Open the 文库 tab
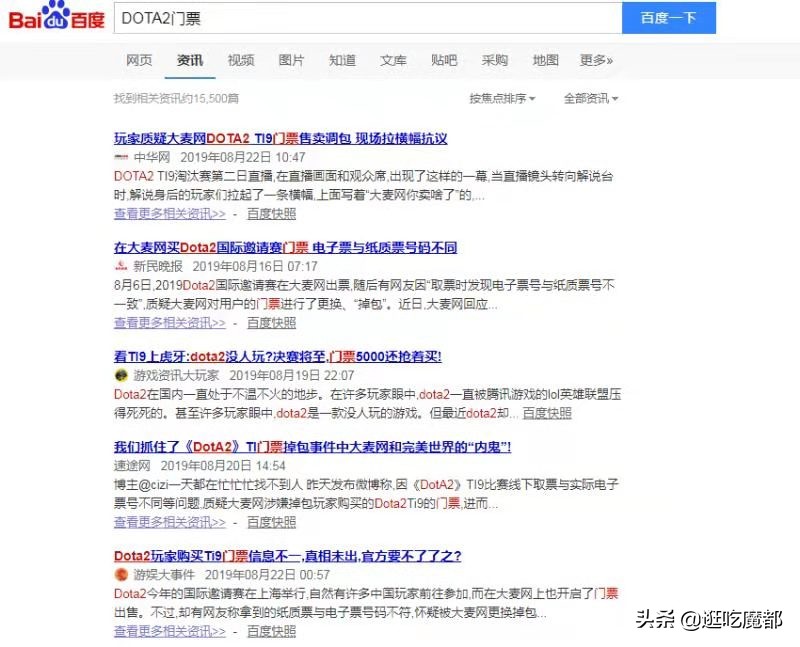Image resolution: width=800 pixels, height=647 pixels. (x=393, y=60)
